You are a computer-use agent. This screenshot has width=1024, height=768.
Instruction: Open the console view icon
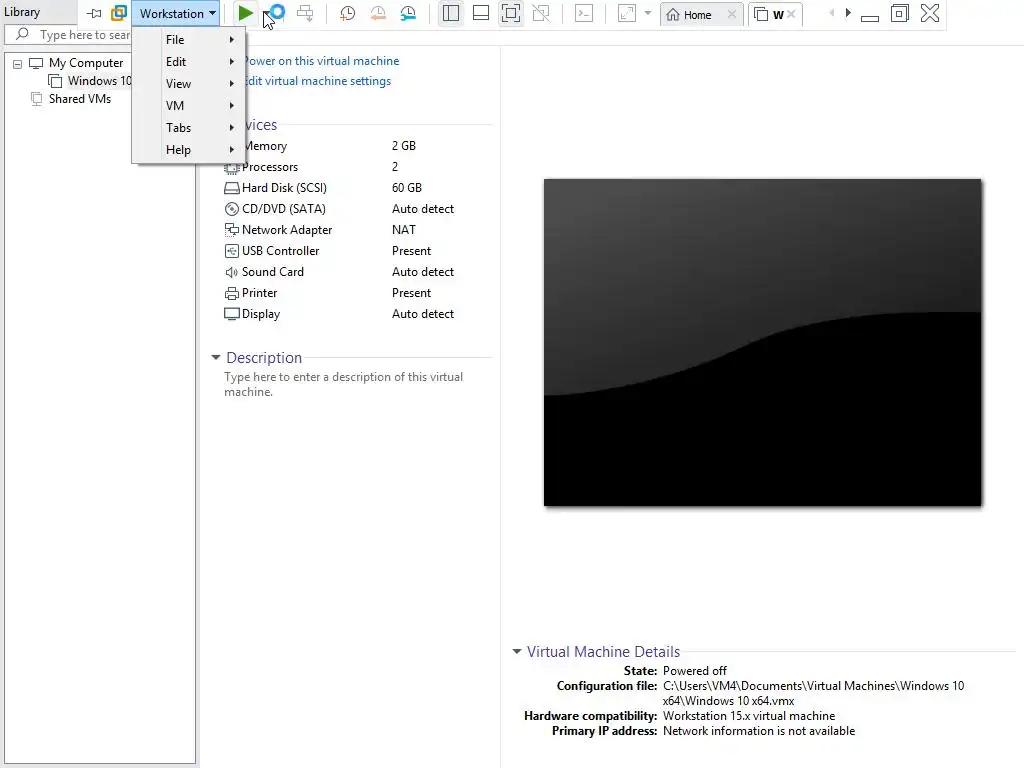point(584,13)
